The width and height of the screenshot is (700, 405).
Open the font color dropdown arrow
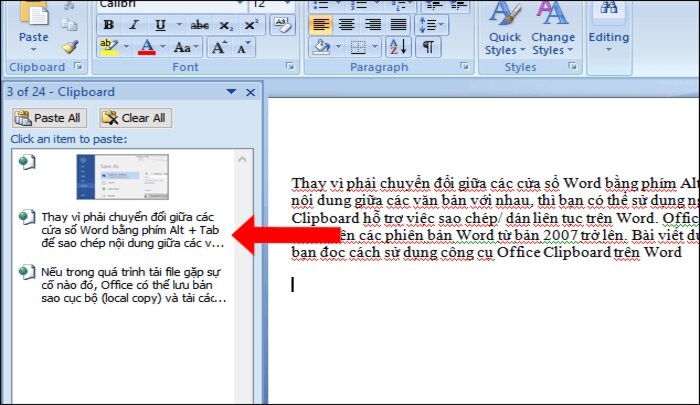162,46
